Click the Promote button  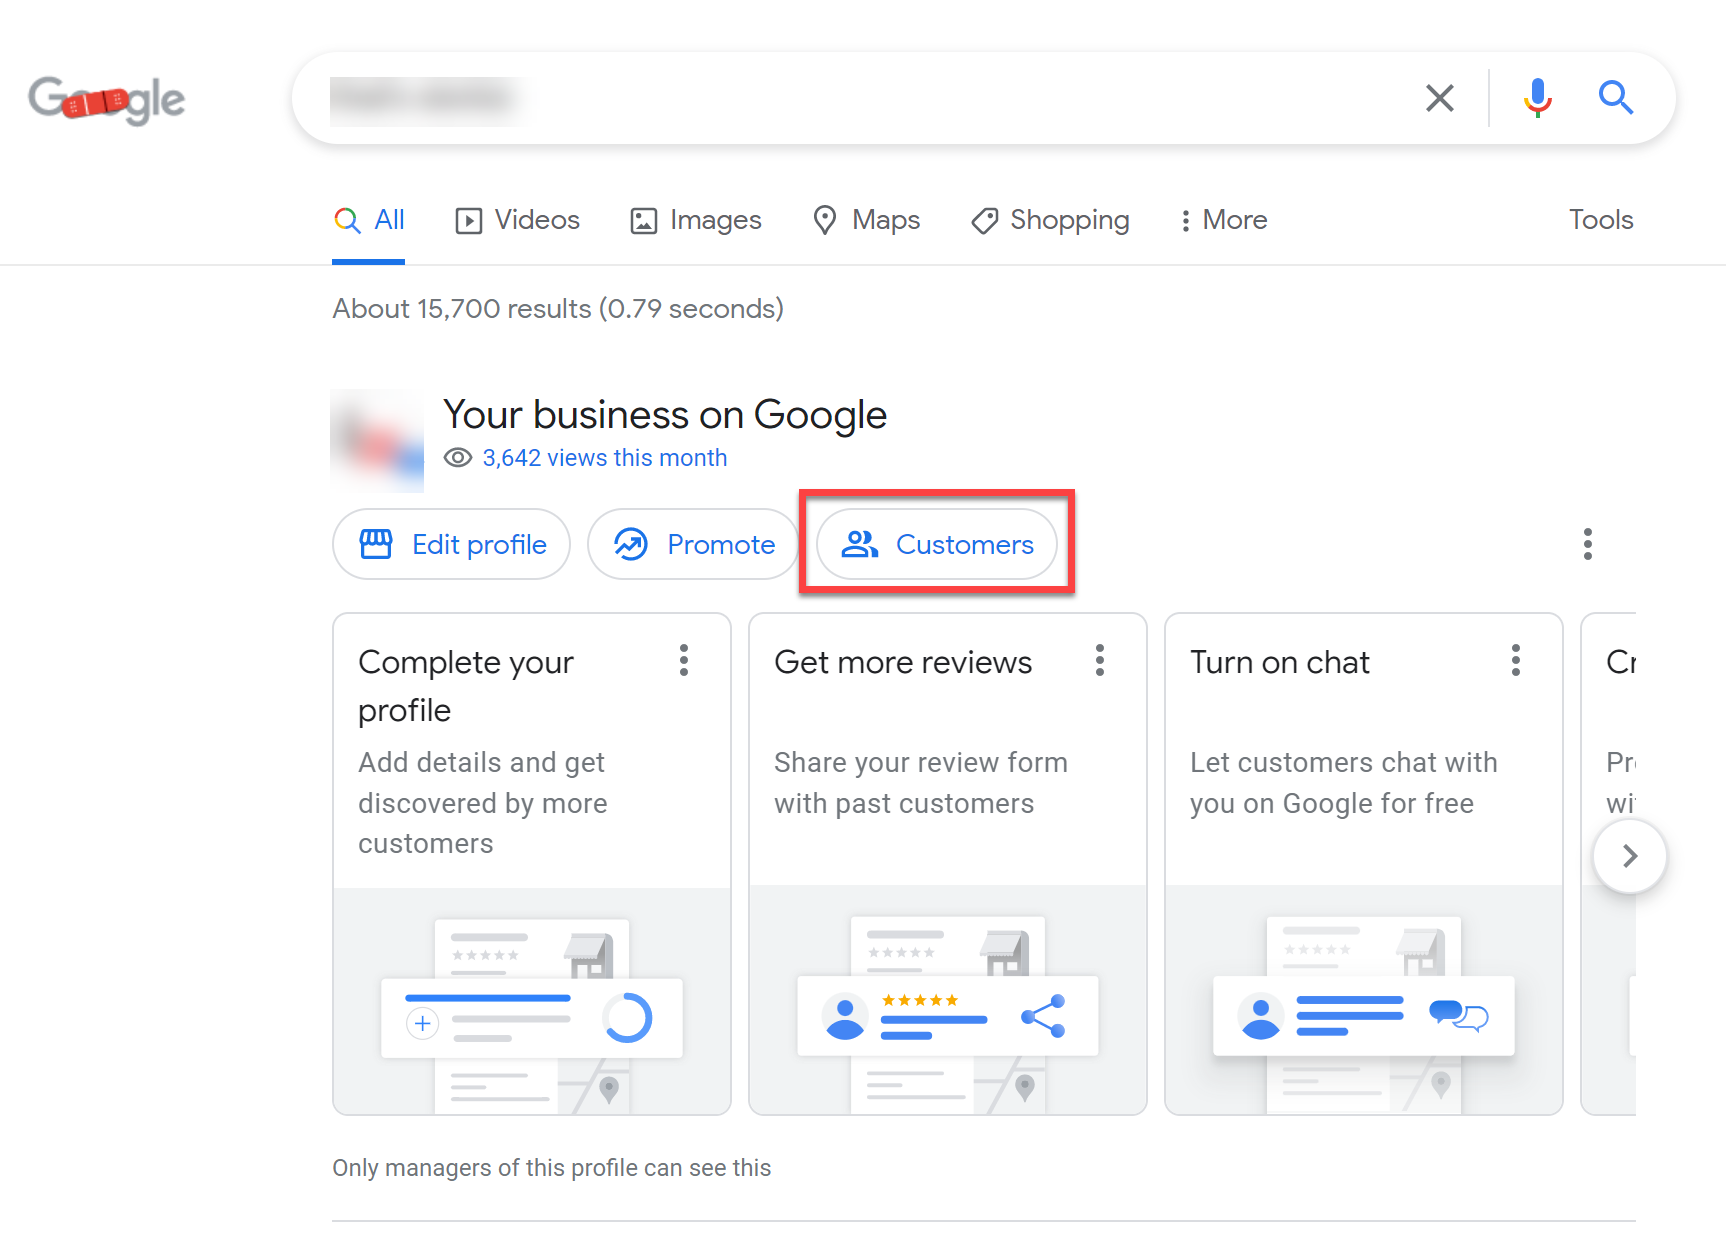(693, 544)
